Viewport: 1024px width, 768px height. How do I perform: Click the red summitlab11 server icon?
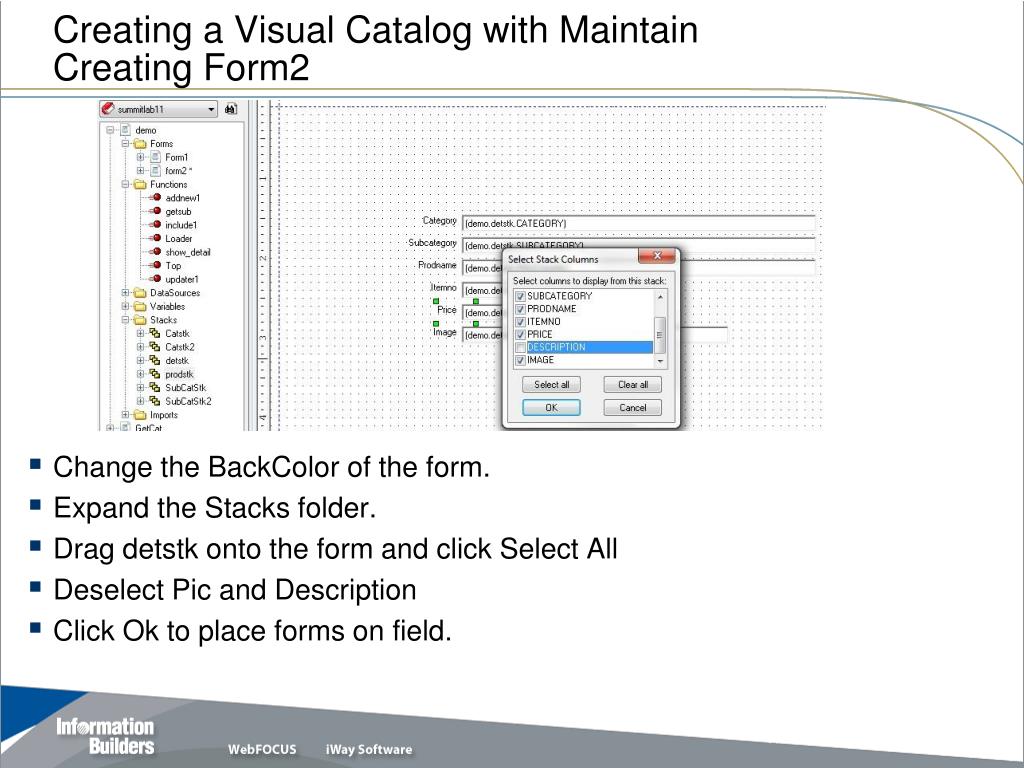108,109
